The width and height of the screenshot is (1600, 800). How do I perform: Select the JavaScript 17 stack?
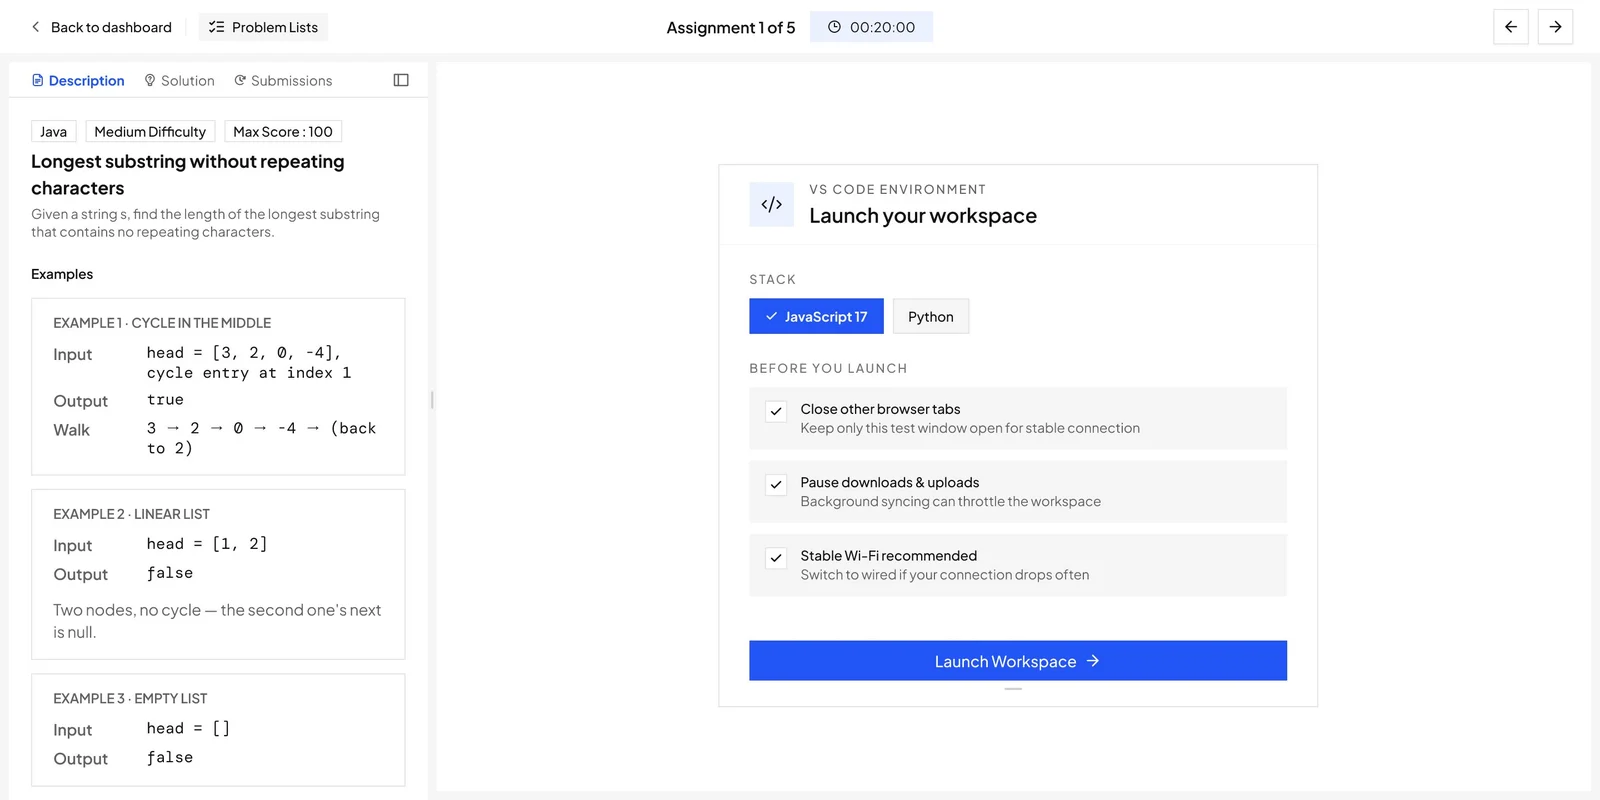(816, 316)
